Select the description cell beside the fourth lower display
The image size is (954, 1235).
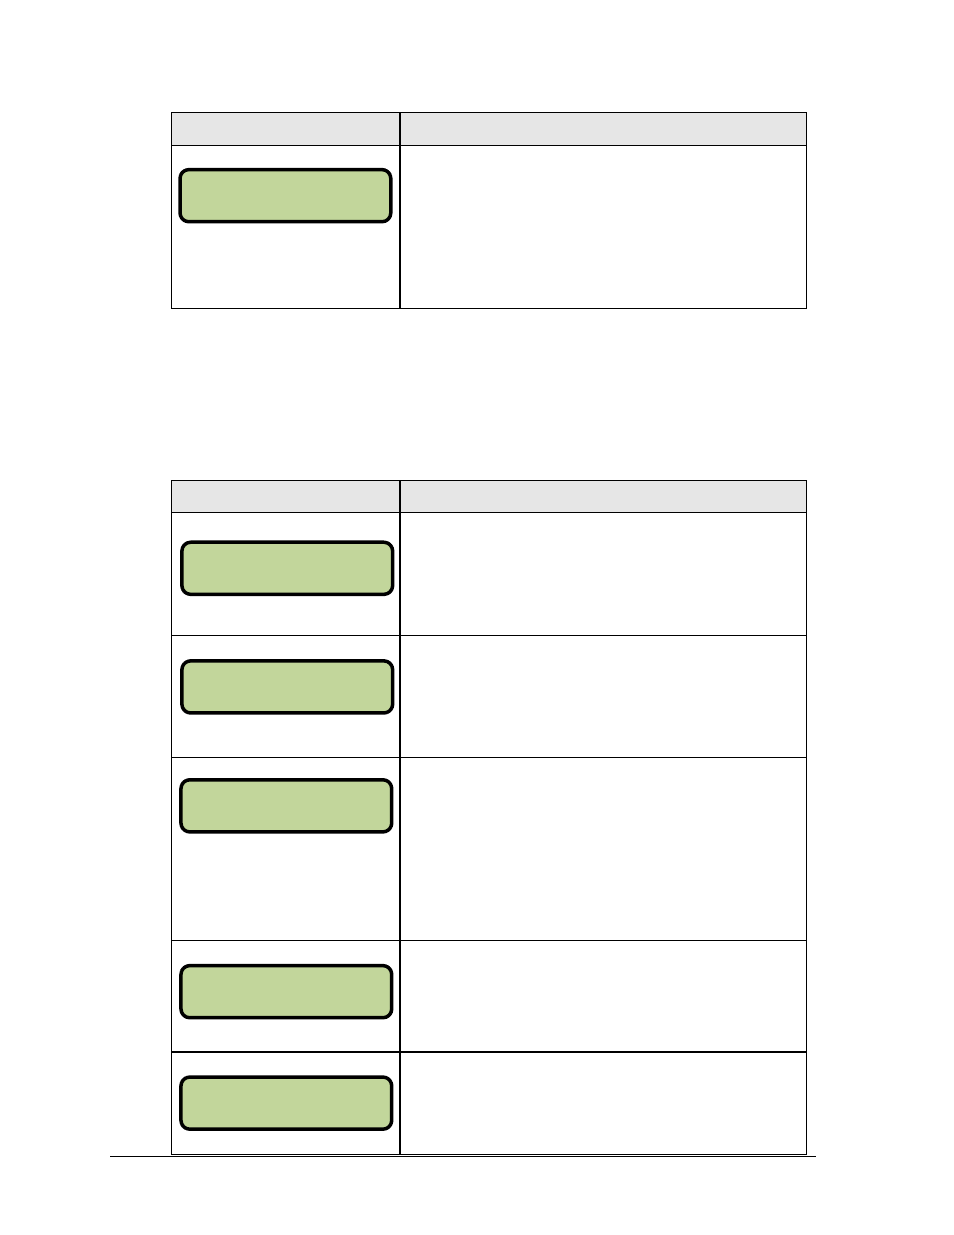(603, 996)
